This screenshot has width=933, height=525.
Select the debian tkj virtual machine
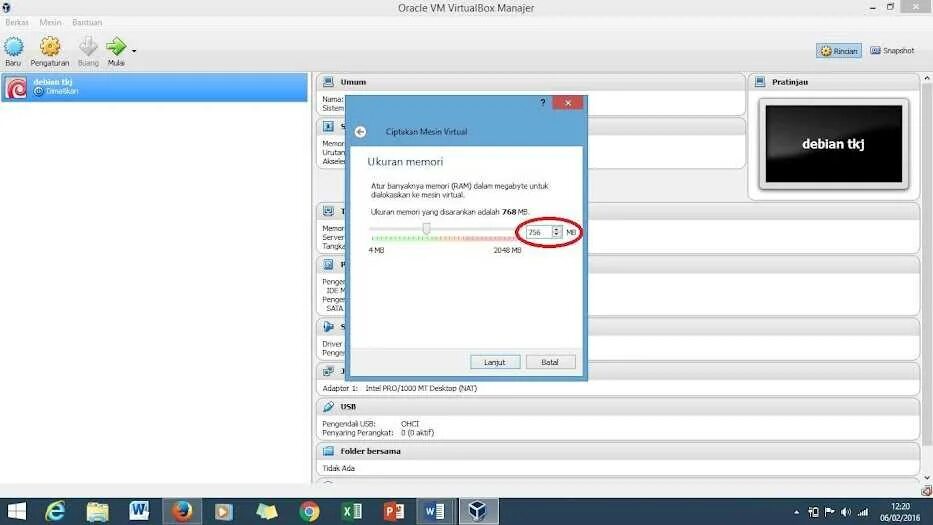coord(155,88)
